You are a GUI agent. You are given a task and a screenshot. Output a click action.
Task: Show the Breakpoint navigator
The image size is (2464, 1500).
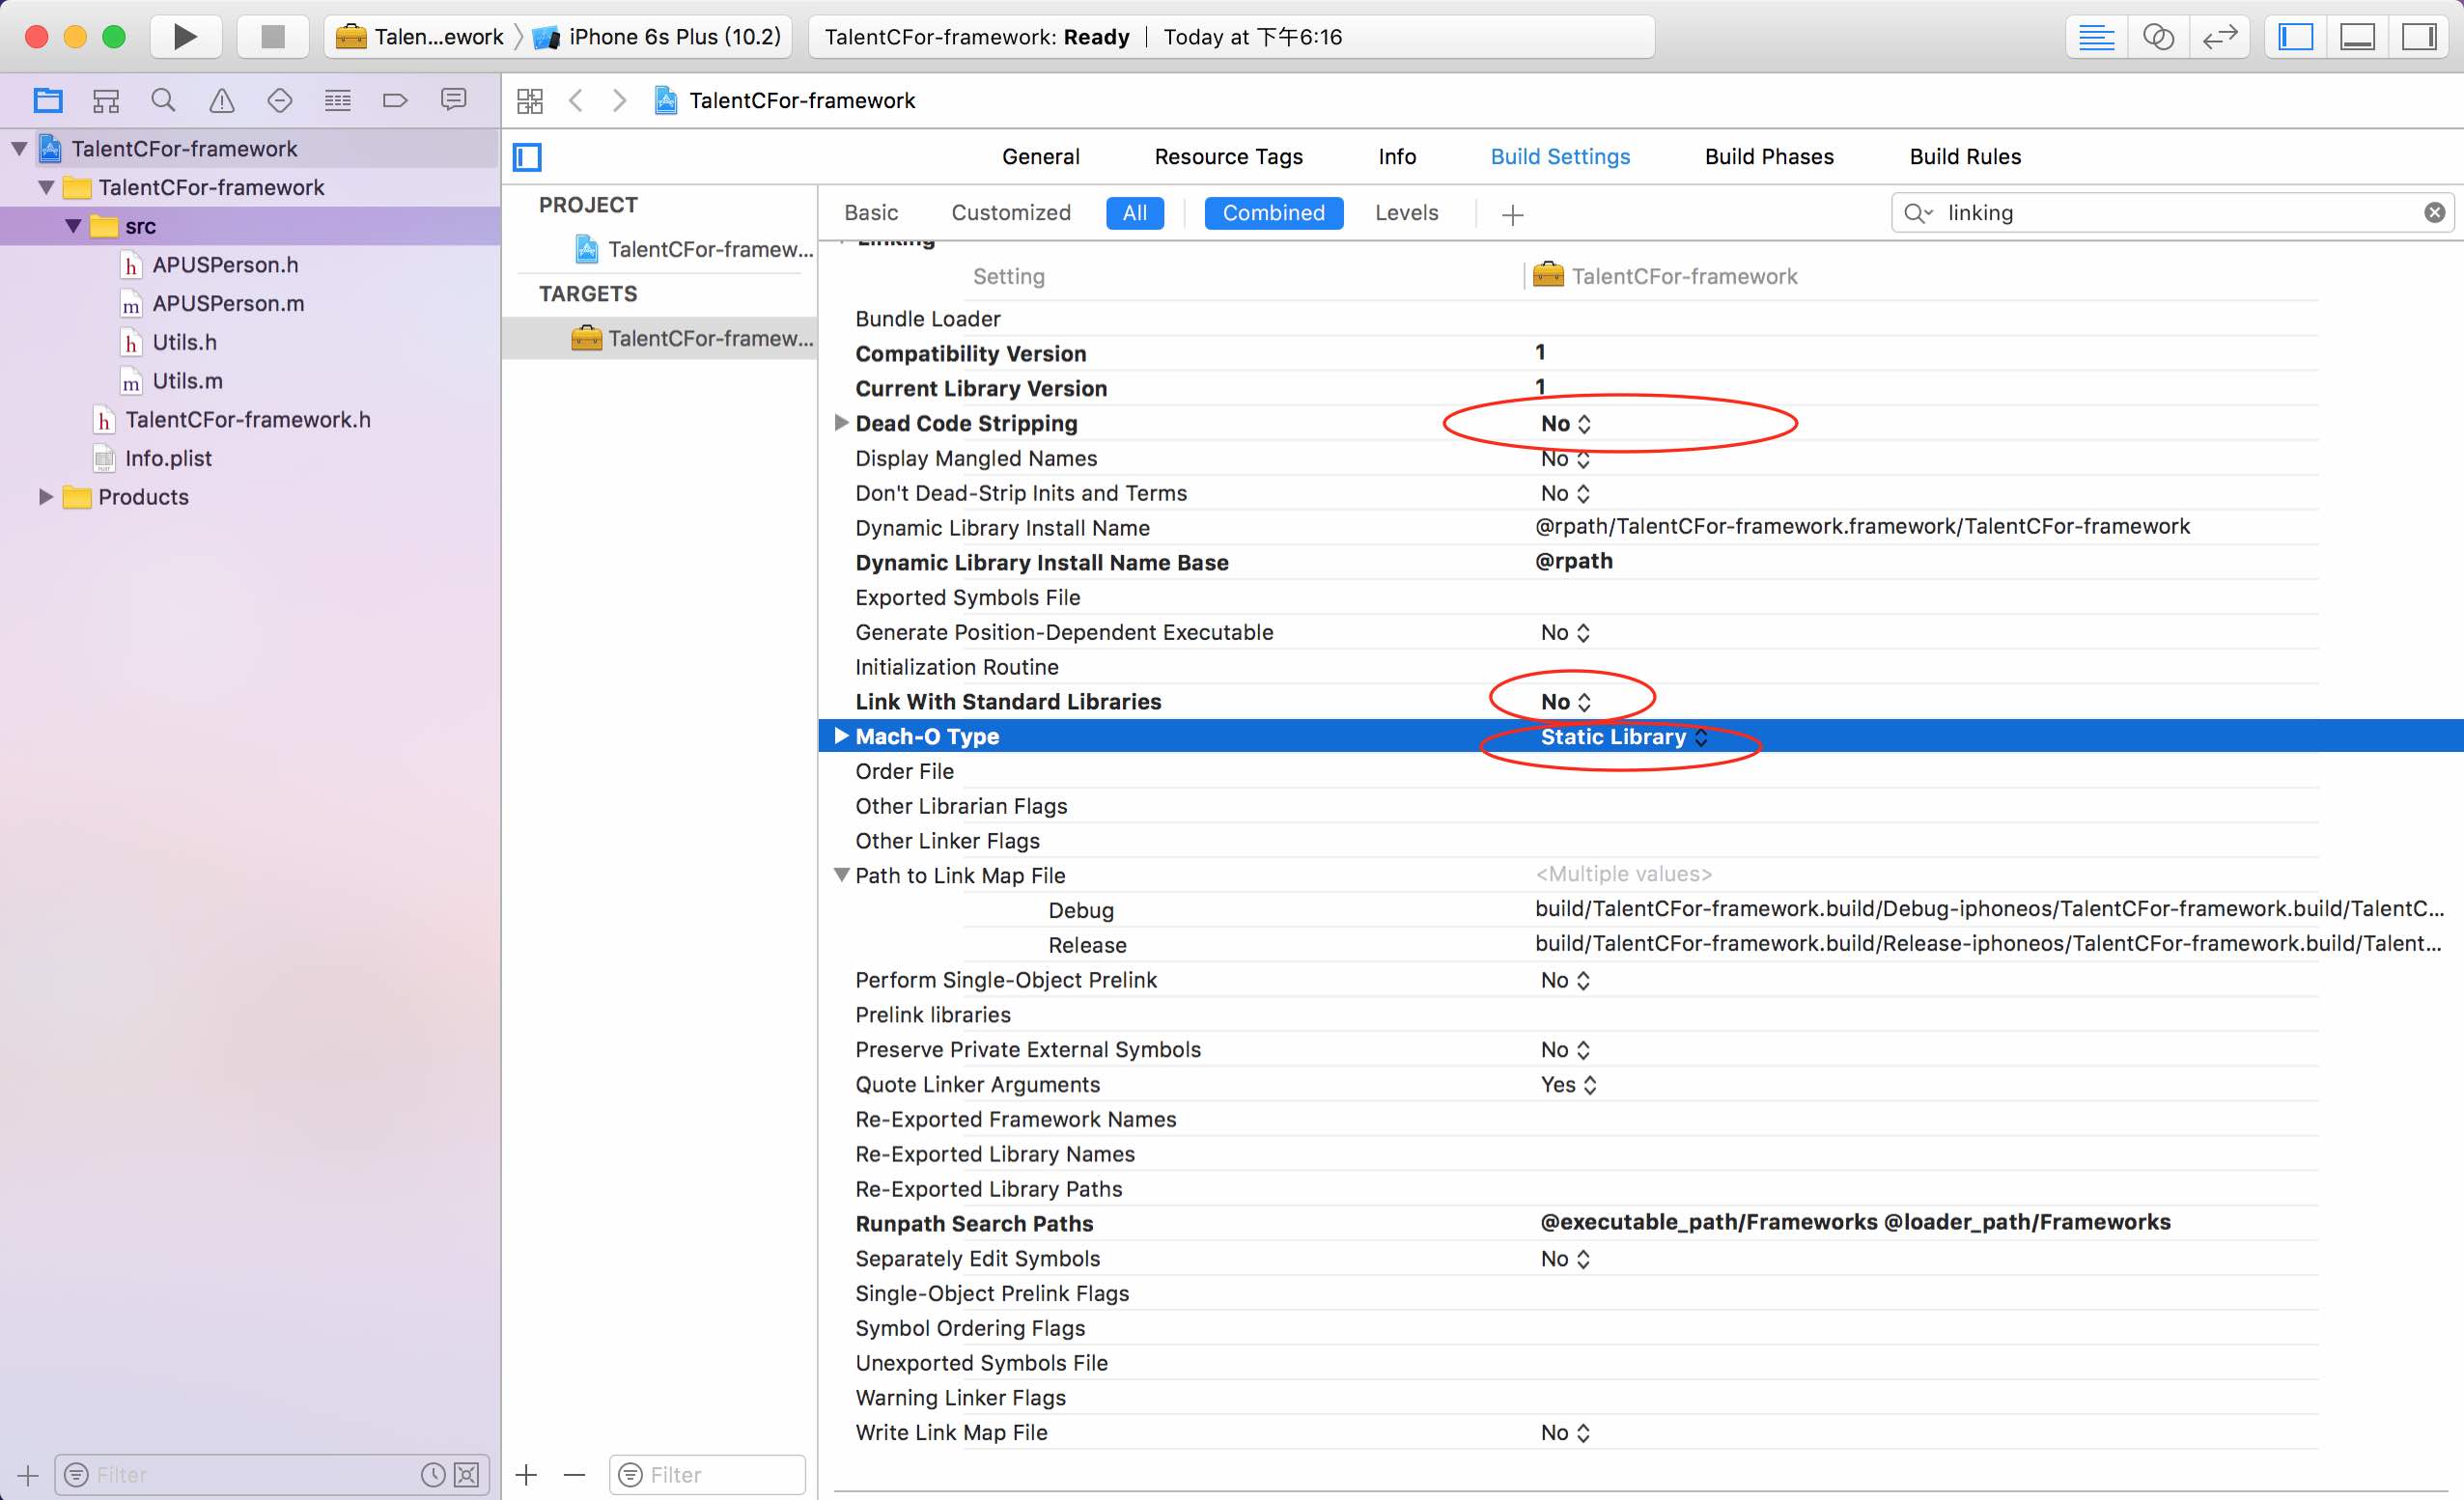395,100
